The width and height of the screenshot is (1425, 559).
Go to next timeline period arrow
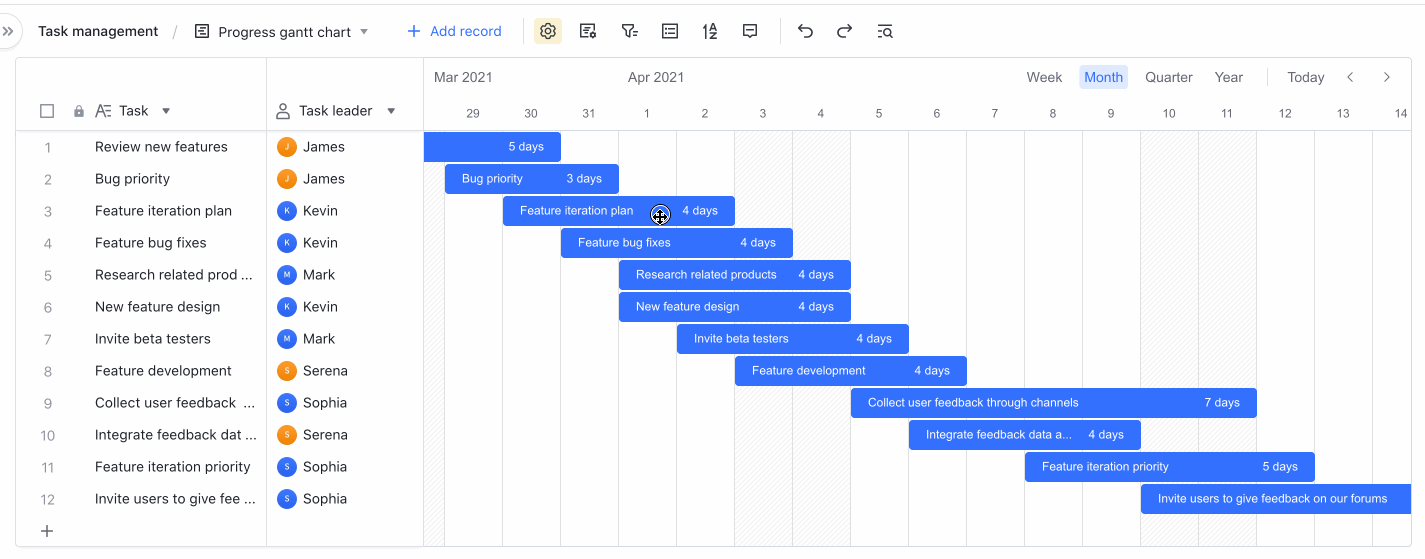click(x=1386, y=77)
